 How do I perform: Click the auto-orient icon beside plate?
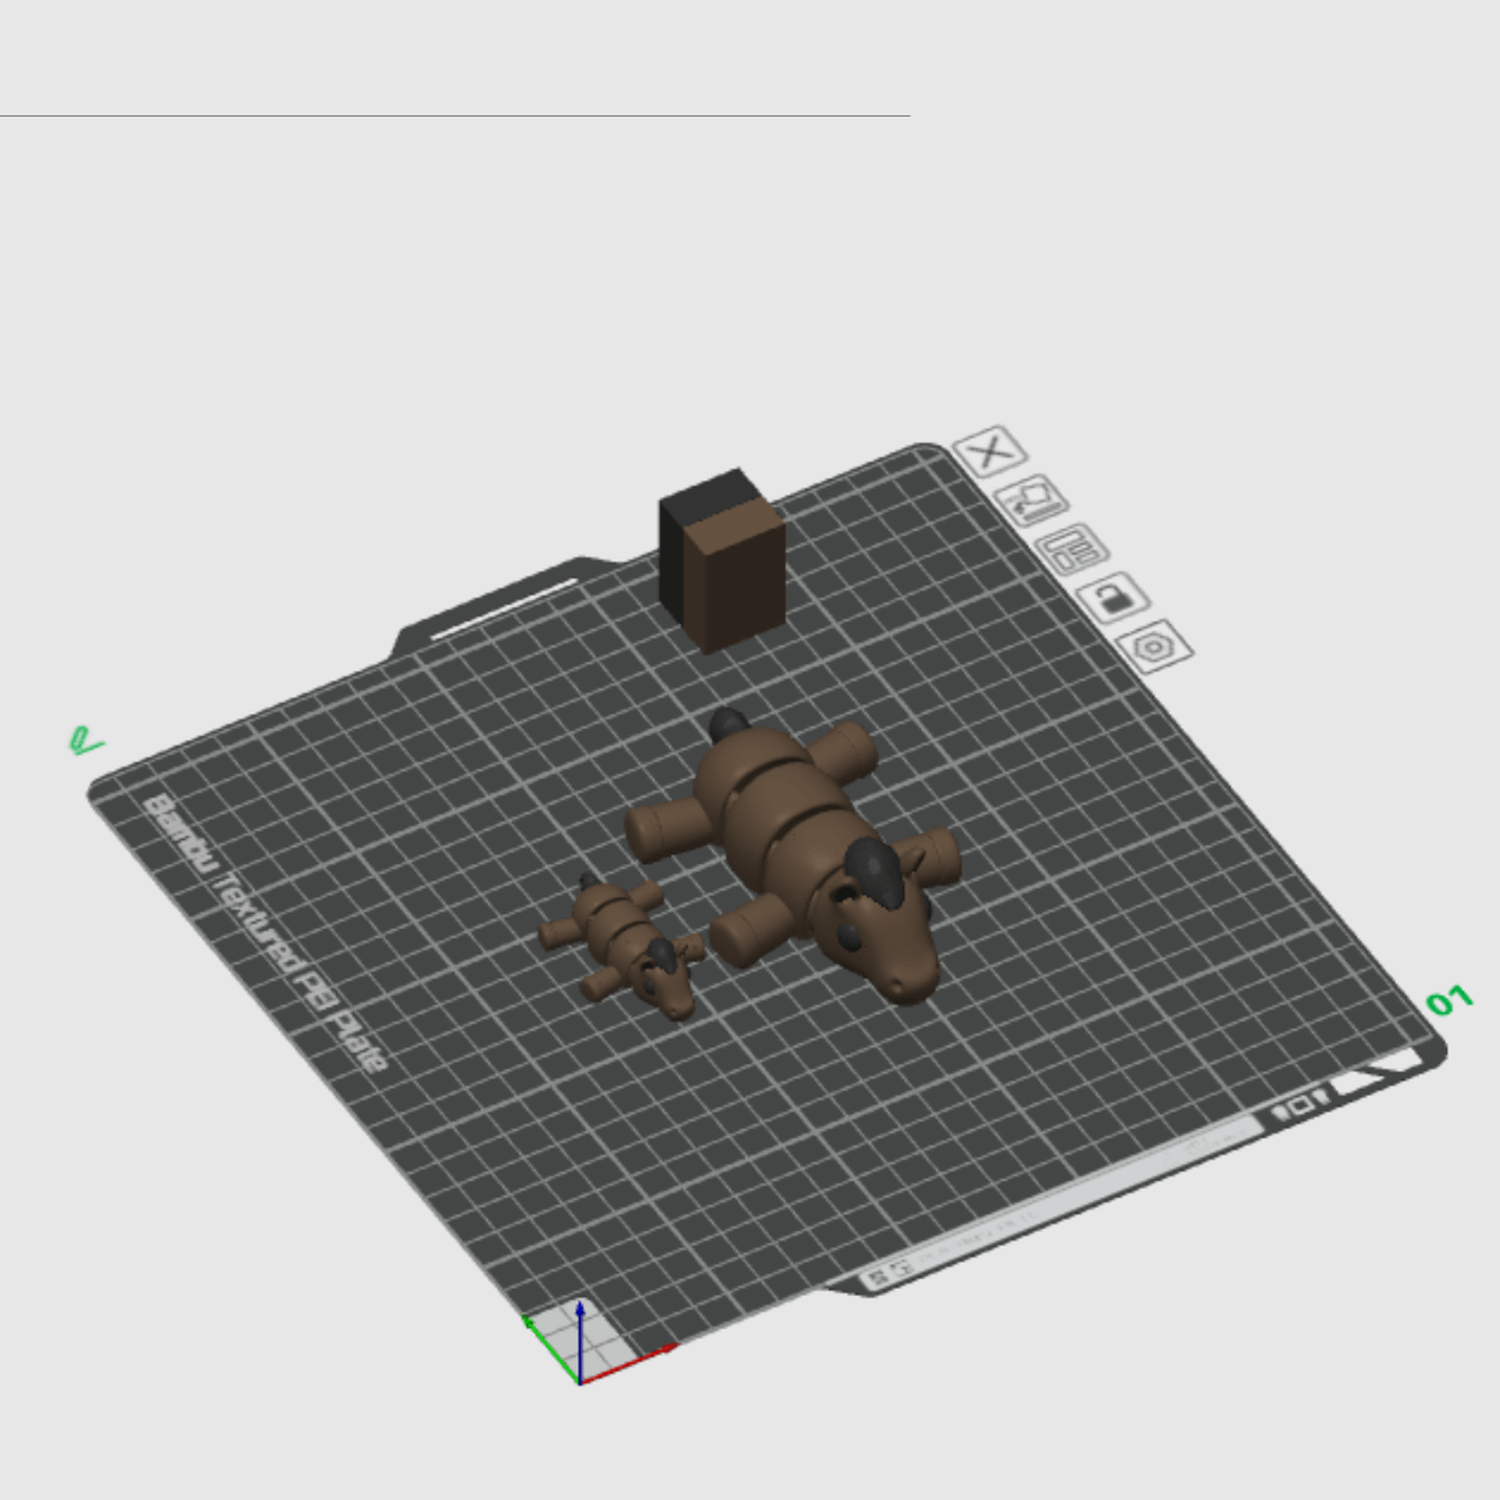(x=1031, y=499)
